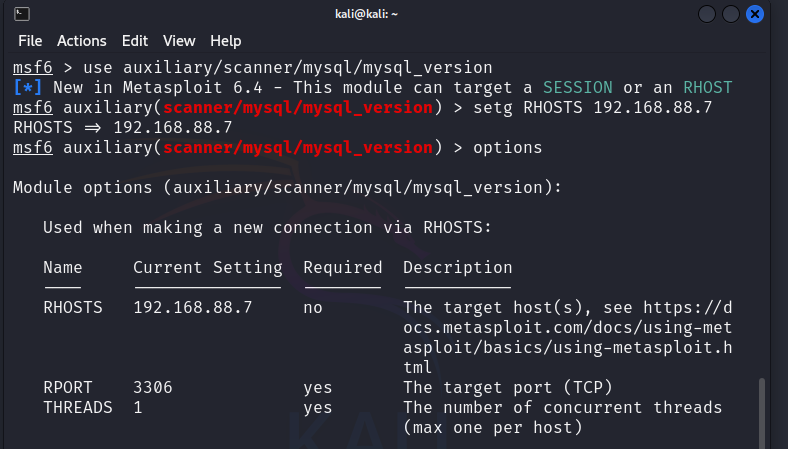Screen dimensions: 788x449
Task: Click the "Description" column header
Action: [x=458, y=267]
